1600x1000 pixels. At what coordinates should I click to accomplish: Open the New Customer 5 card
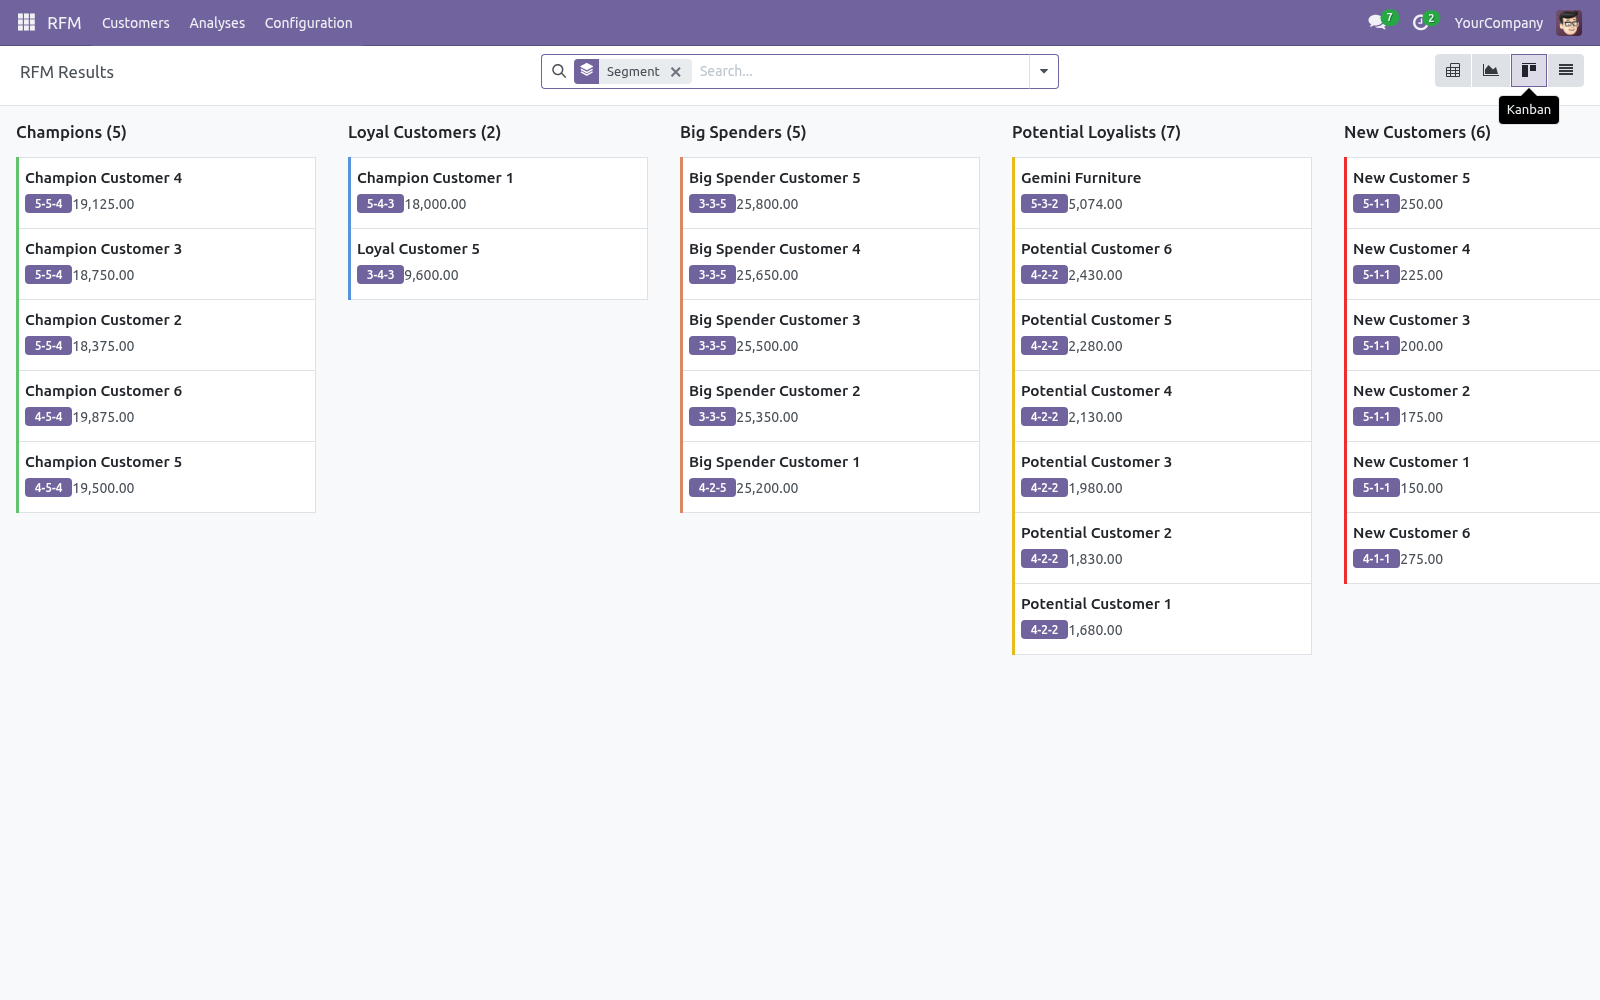tap(1473, 193)
